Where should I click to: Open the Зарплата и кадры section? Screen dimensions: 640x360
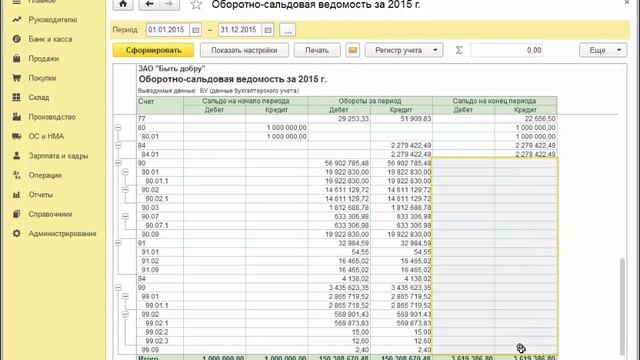[x=58, y=156]
